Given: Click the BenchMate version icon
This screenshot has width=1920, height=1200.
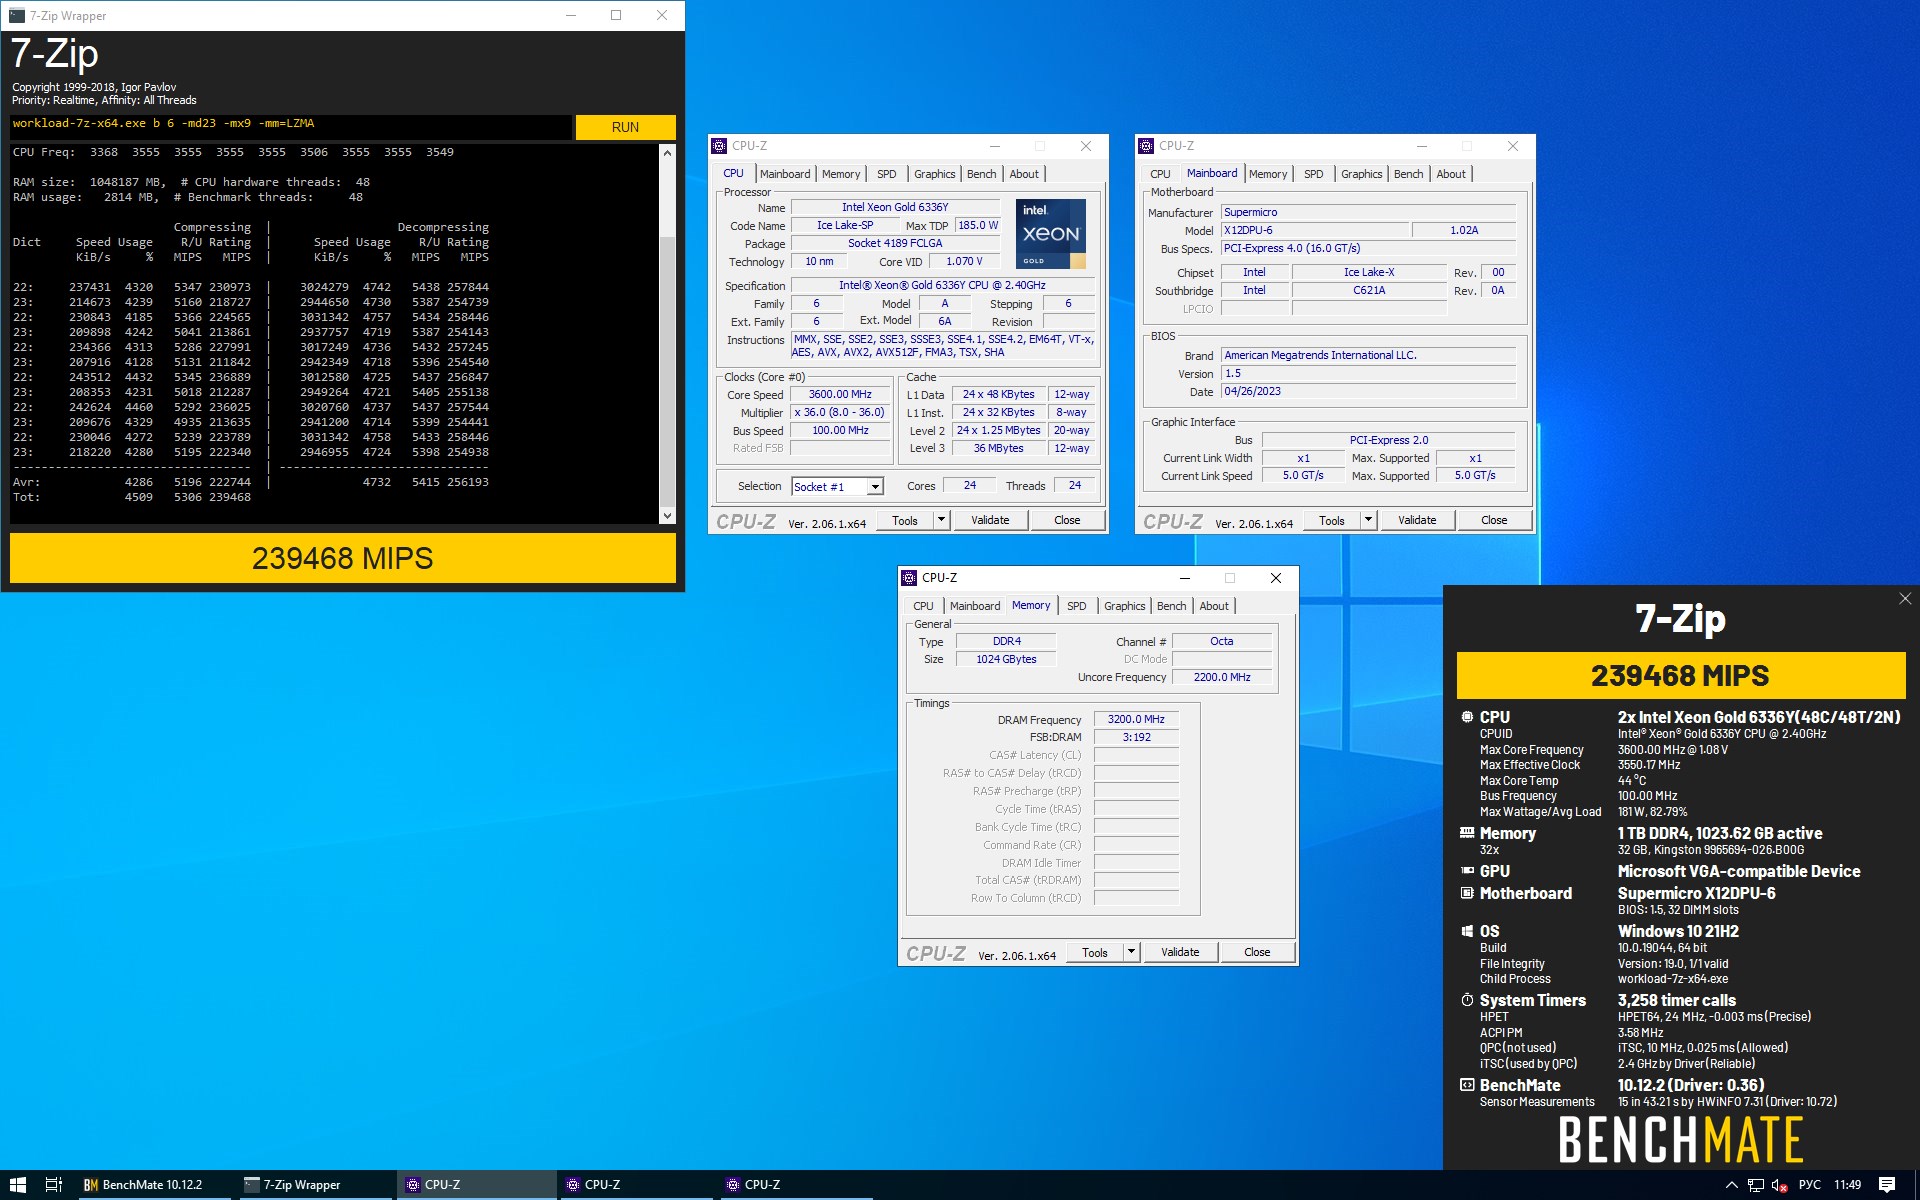Looking at the screenshot, I should (1467, 1085).
